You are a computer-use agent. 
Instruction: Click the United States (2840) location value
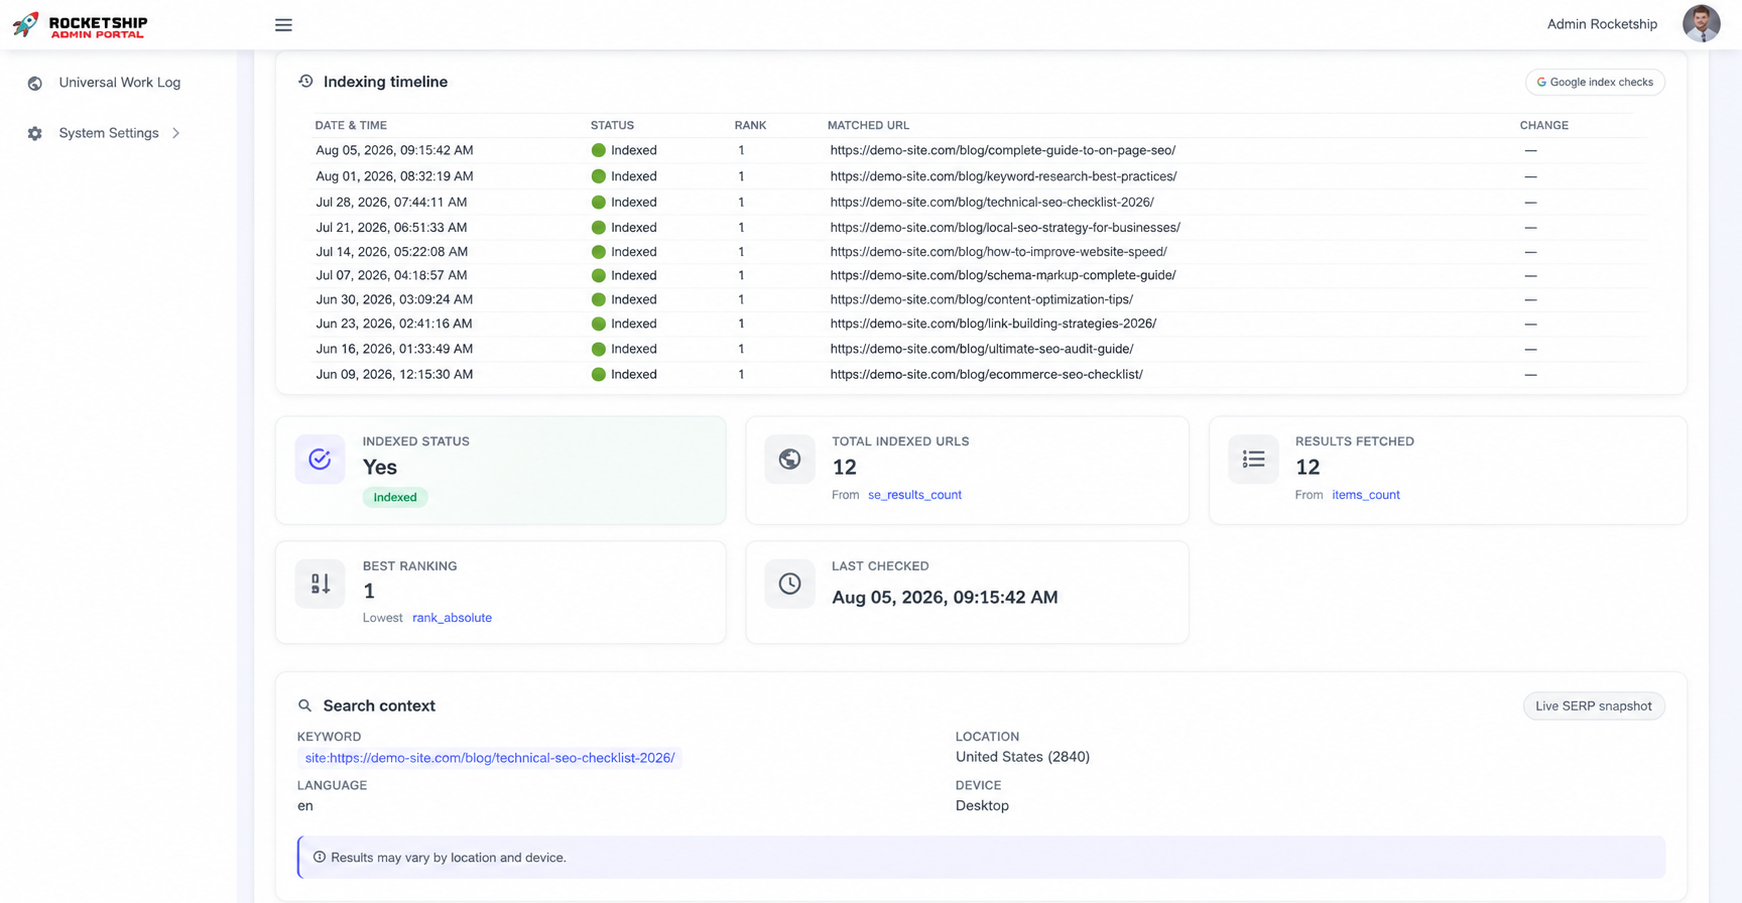pos(1022,757)
